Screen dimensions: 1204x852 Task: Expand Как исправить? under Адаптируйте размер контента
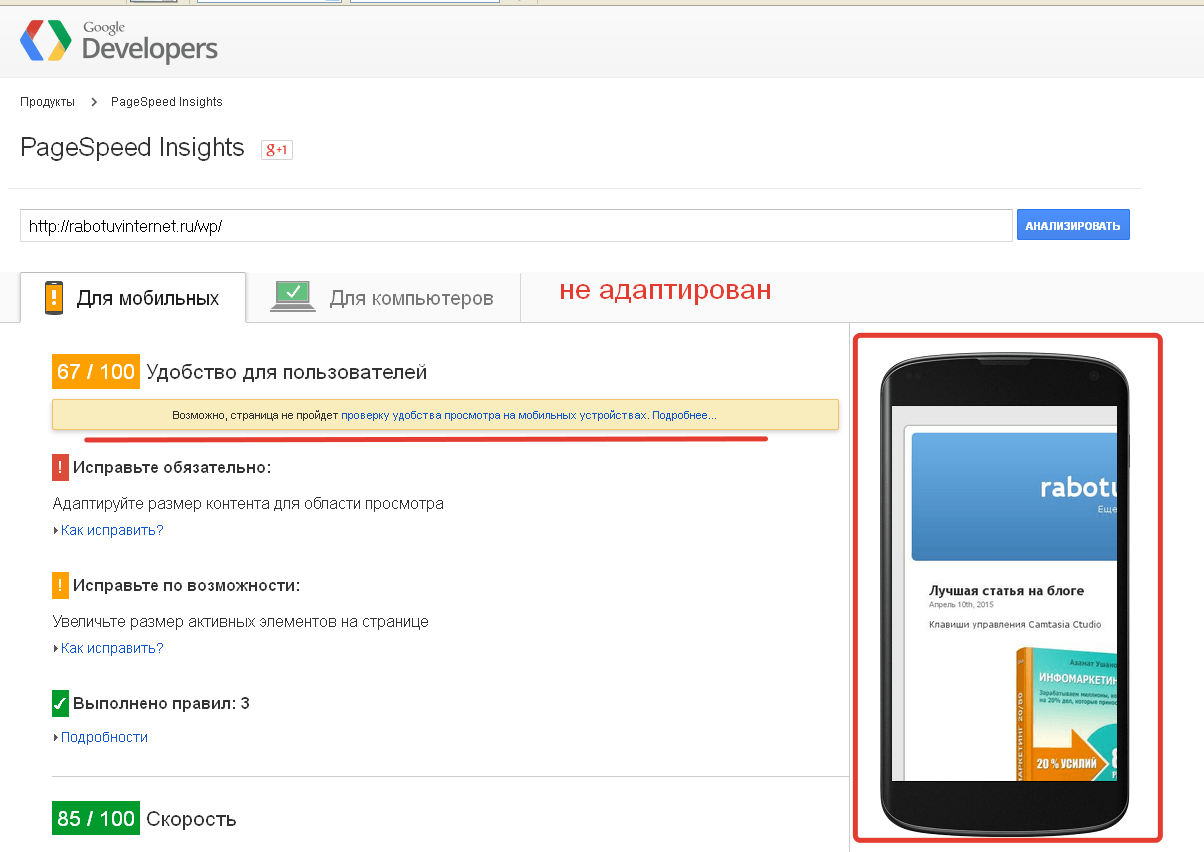coord(111,530)
